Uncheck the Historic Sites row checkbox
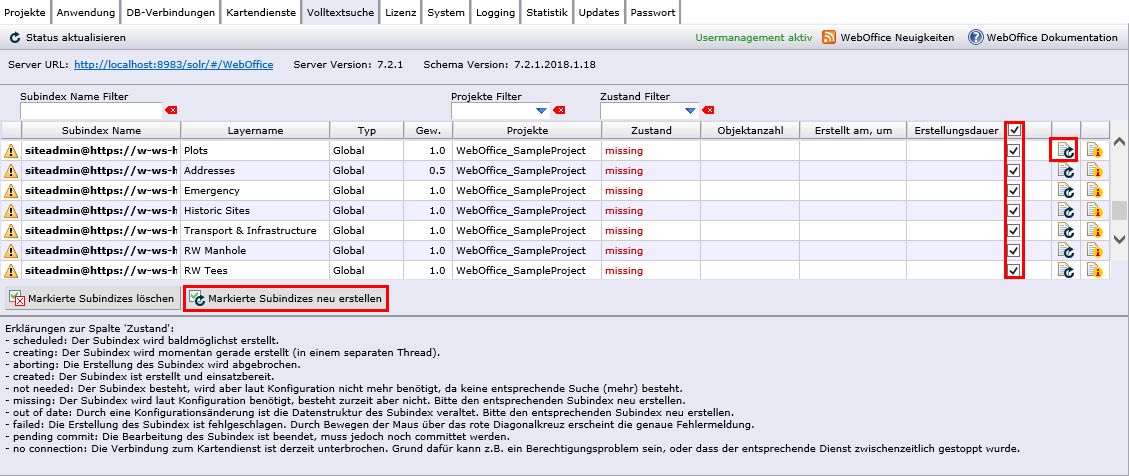This screenshot has height=476, width=1129. tap(1015, 211)
